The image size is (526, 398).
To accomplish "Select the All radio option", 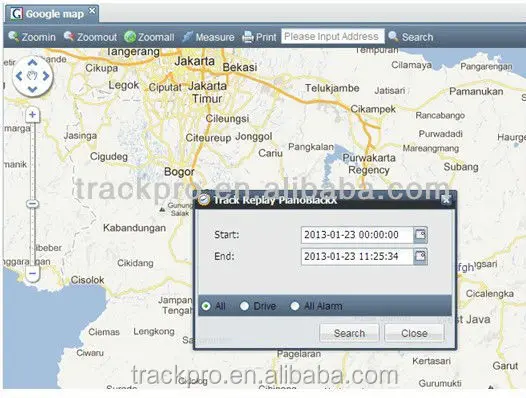I will click(x=206, y=306).
